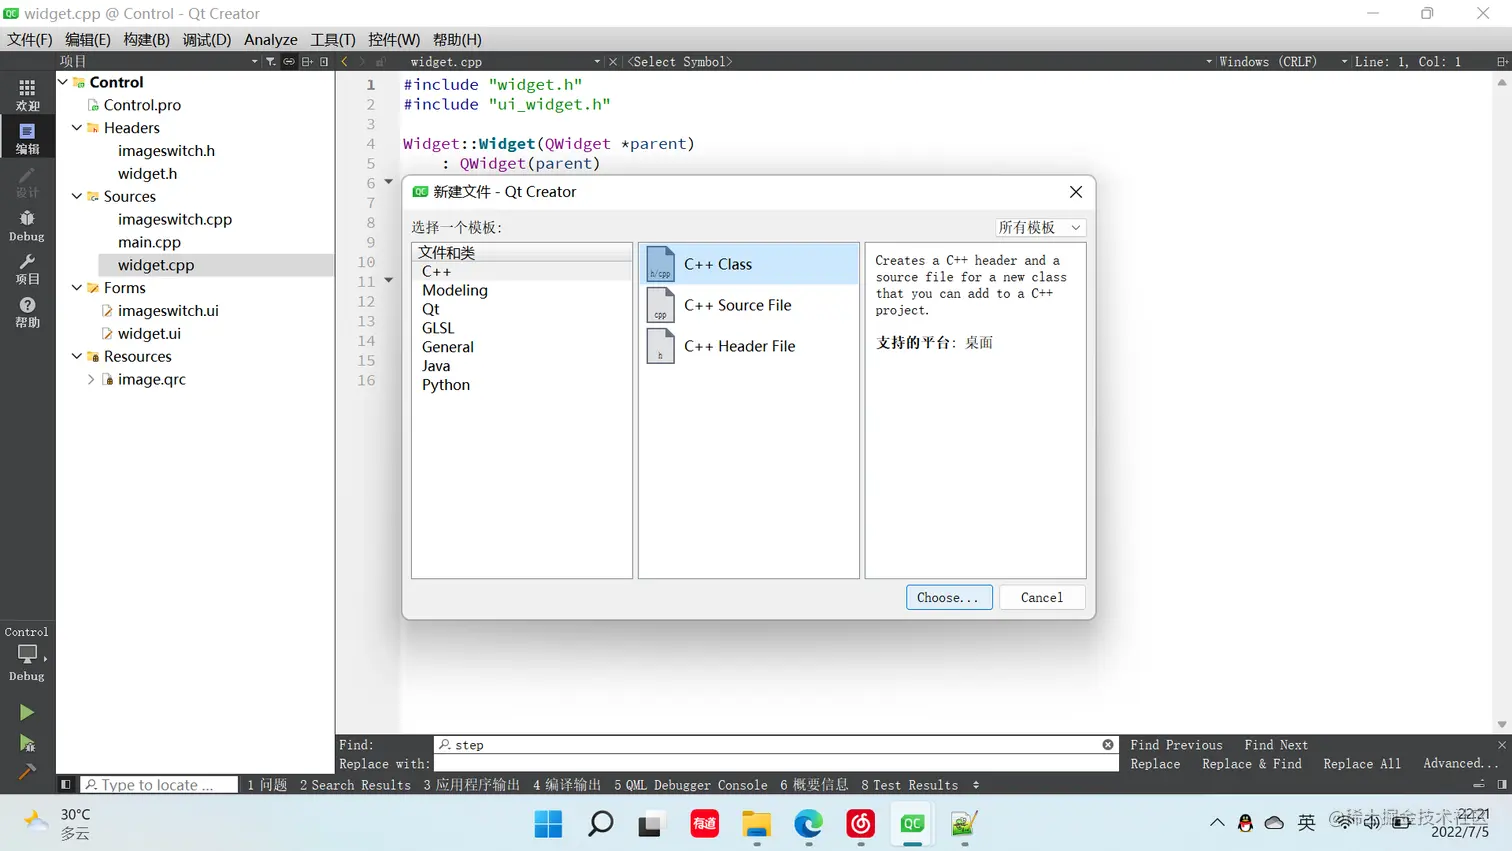Open the 所有模板 template filter dropdown
1512x851 pixels.
(1040, 227)
